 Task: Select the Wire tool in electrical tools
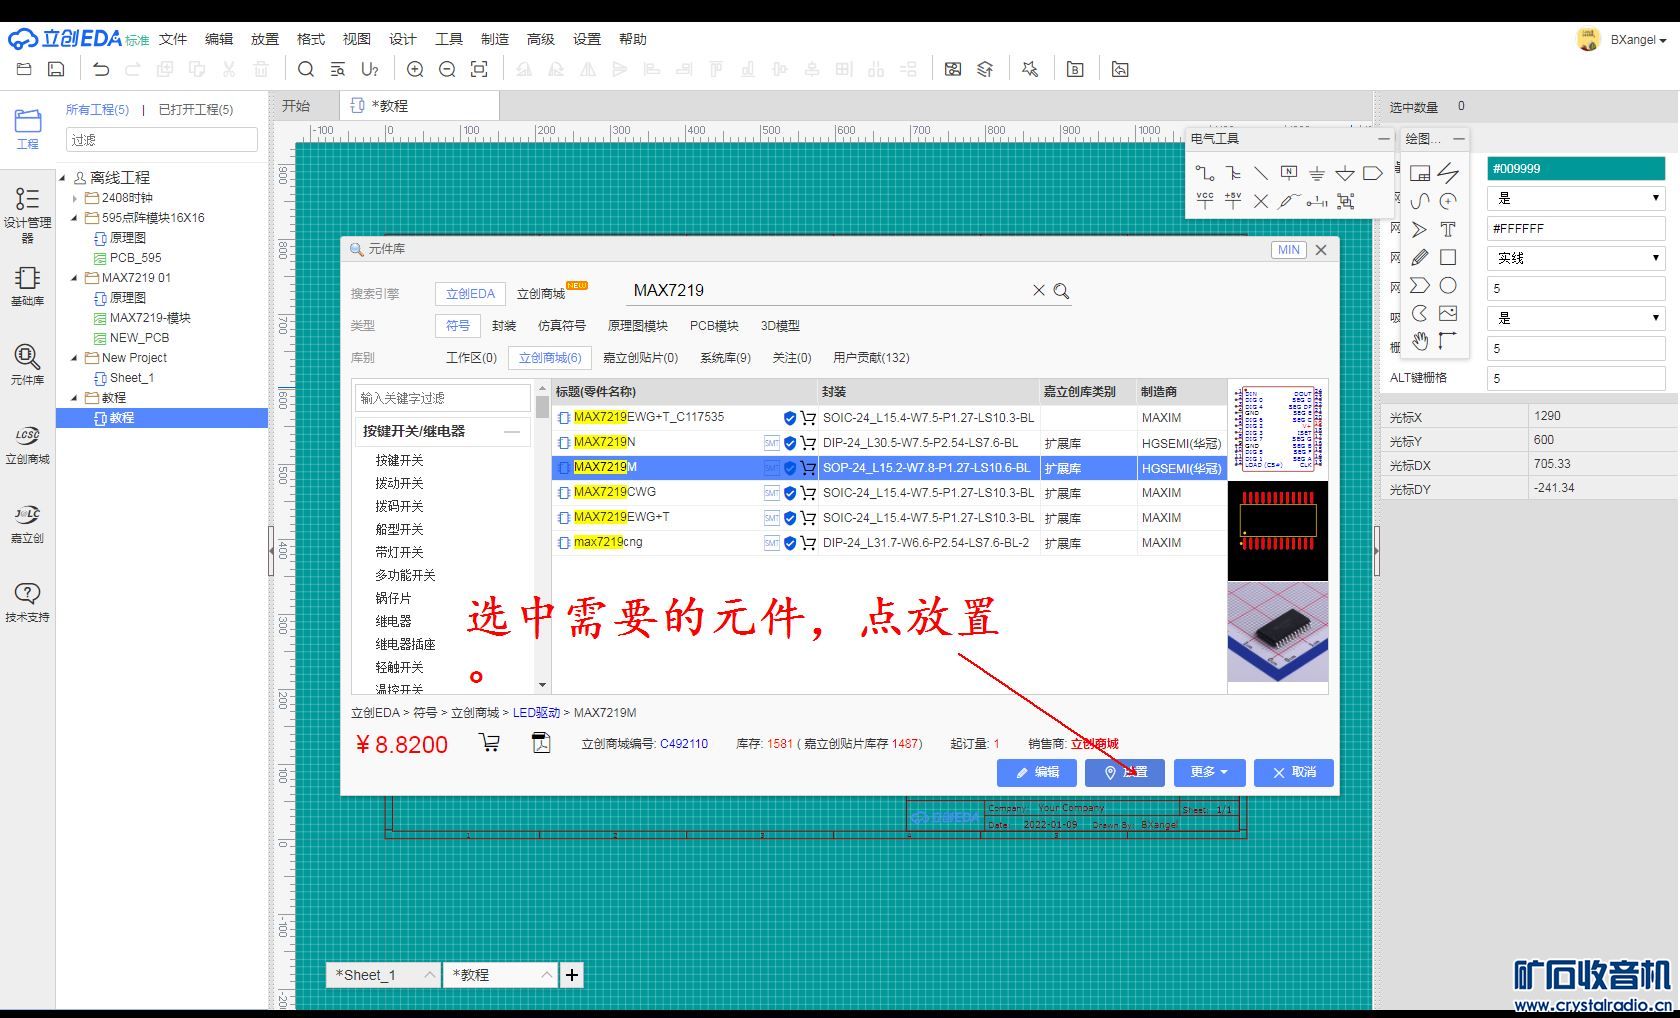point(1205,173)
